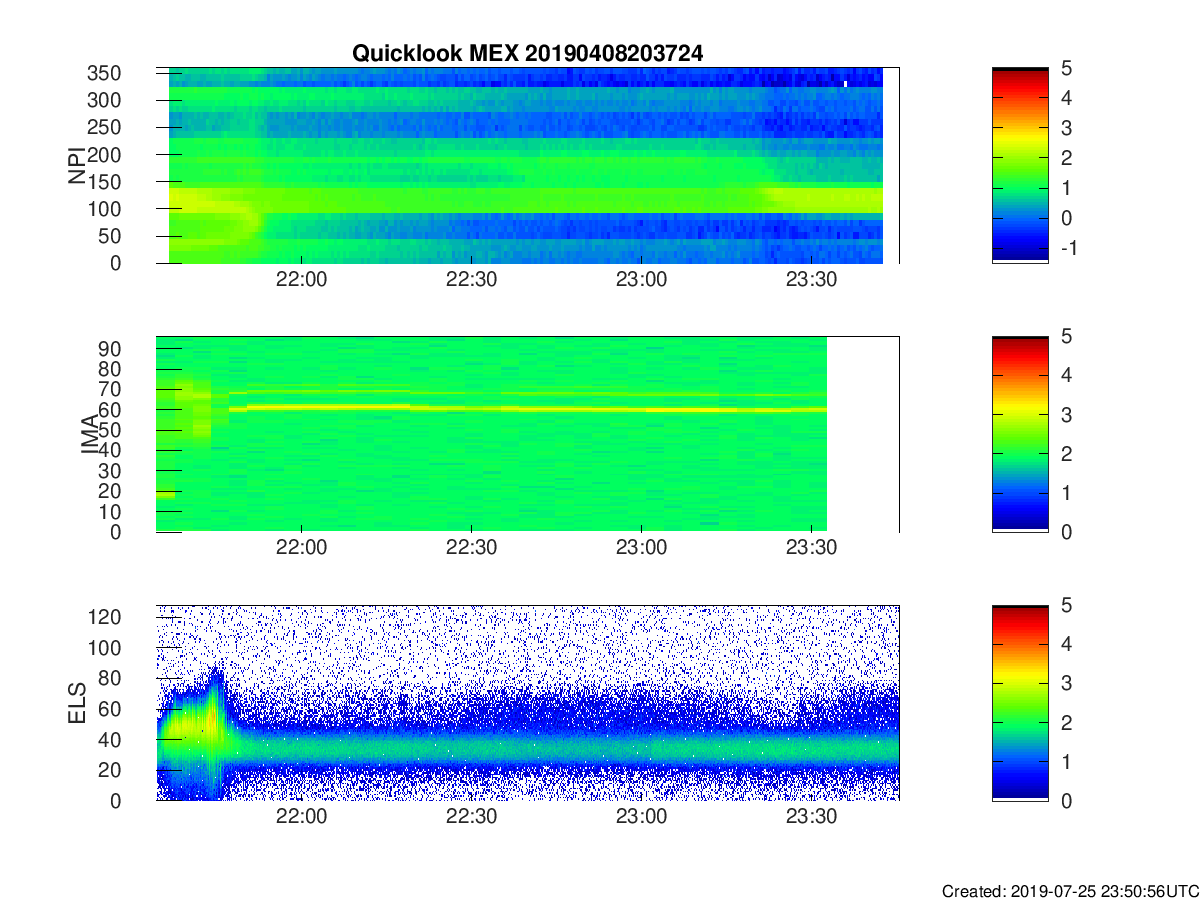1200x900 pixels.
Task: Click the 0 label on ELS colorbar
Action: click(1066, 800)
